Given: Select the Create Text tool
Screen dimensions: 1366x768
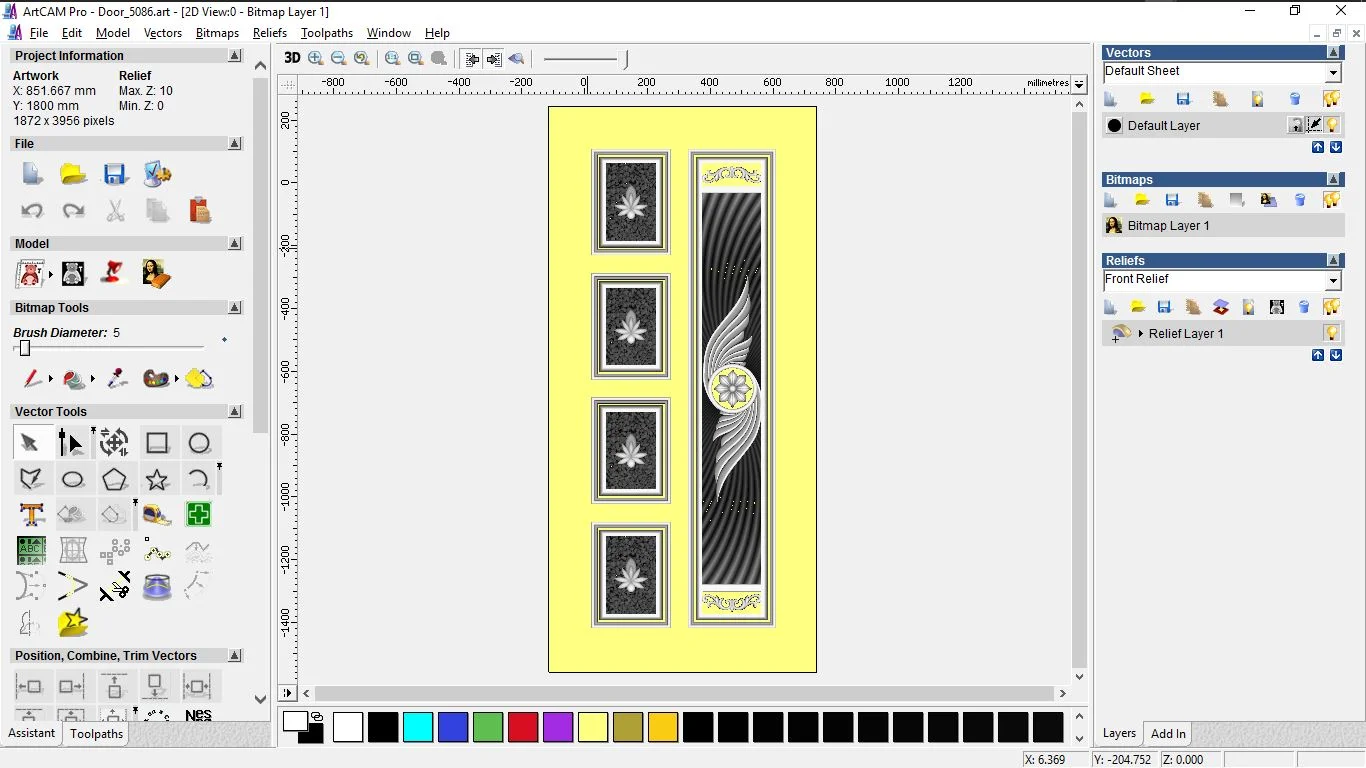Looking at the screenshot, I should [32, 513].
